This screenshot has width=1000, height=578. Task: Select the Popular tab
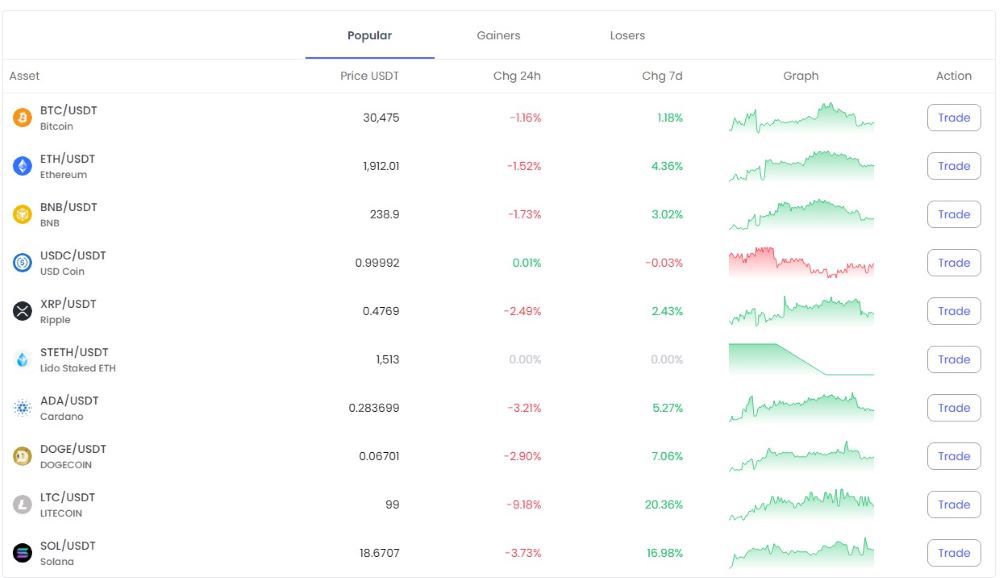tap(369, 36)
